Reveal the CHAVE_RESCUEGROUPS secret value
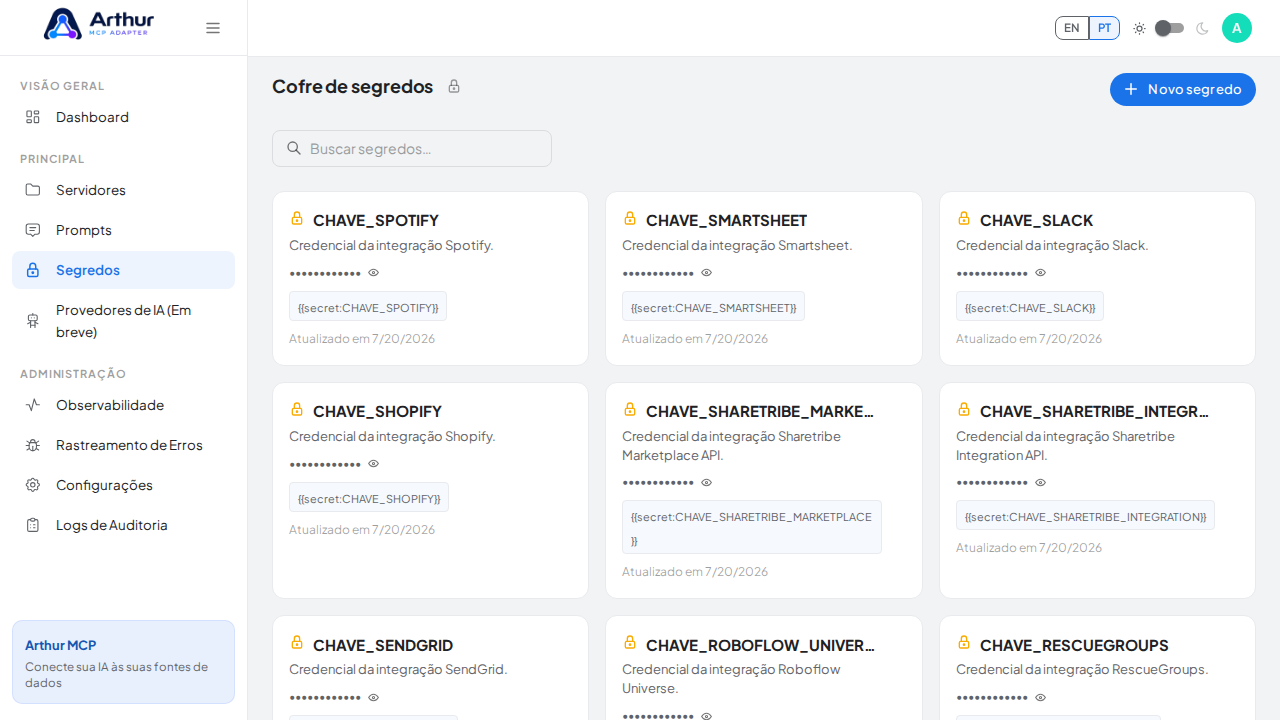Screen dimensions: 1280x720 point(1041,698)
